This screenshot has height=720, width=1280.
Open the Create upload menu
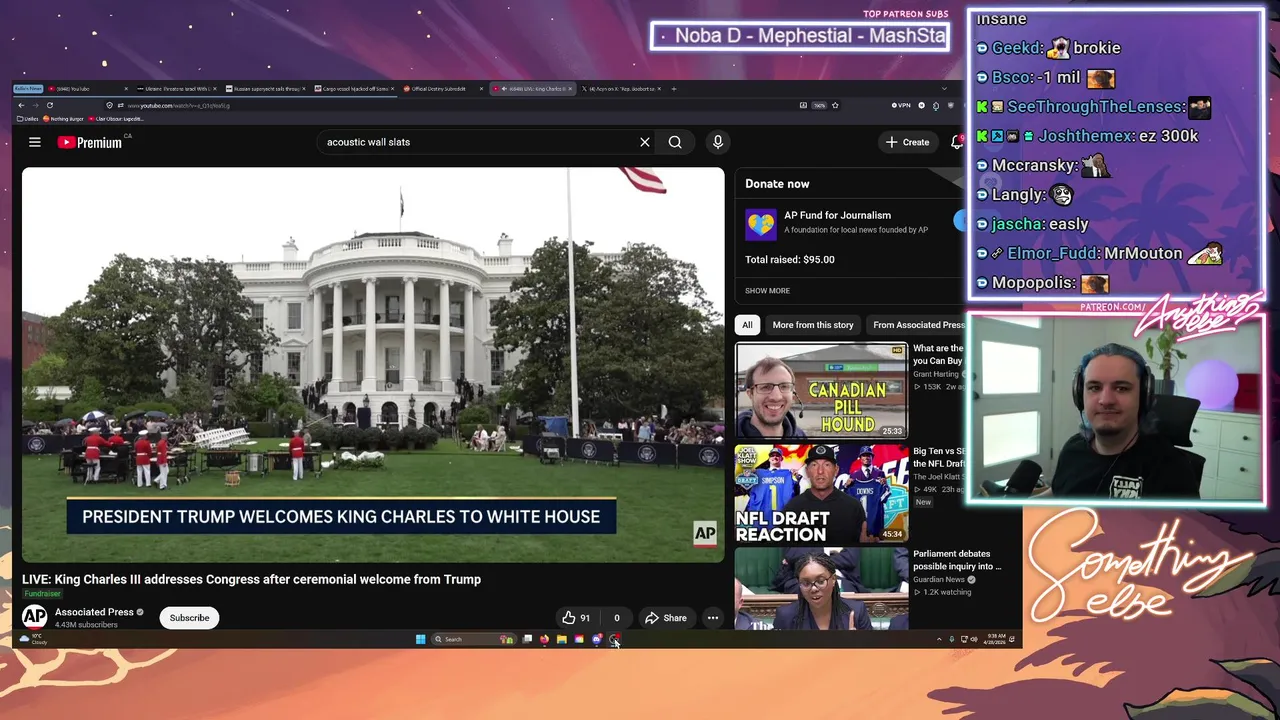(908, 142)
